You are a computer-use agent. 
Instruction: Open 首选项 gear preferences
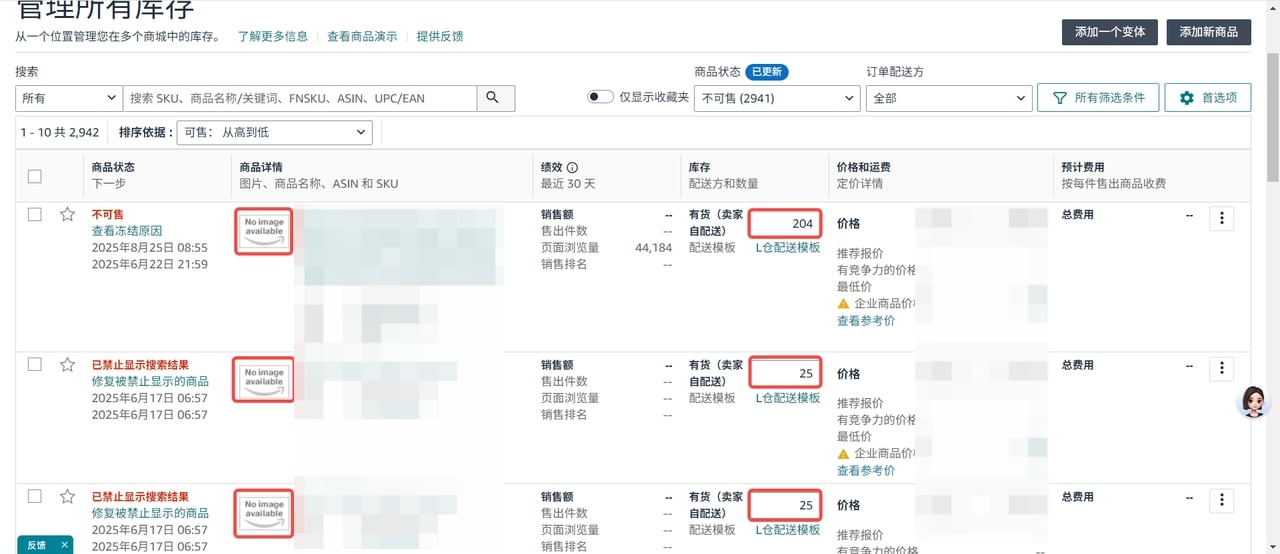1208,98
